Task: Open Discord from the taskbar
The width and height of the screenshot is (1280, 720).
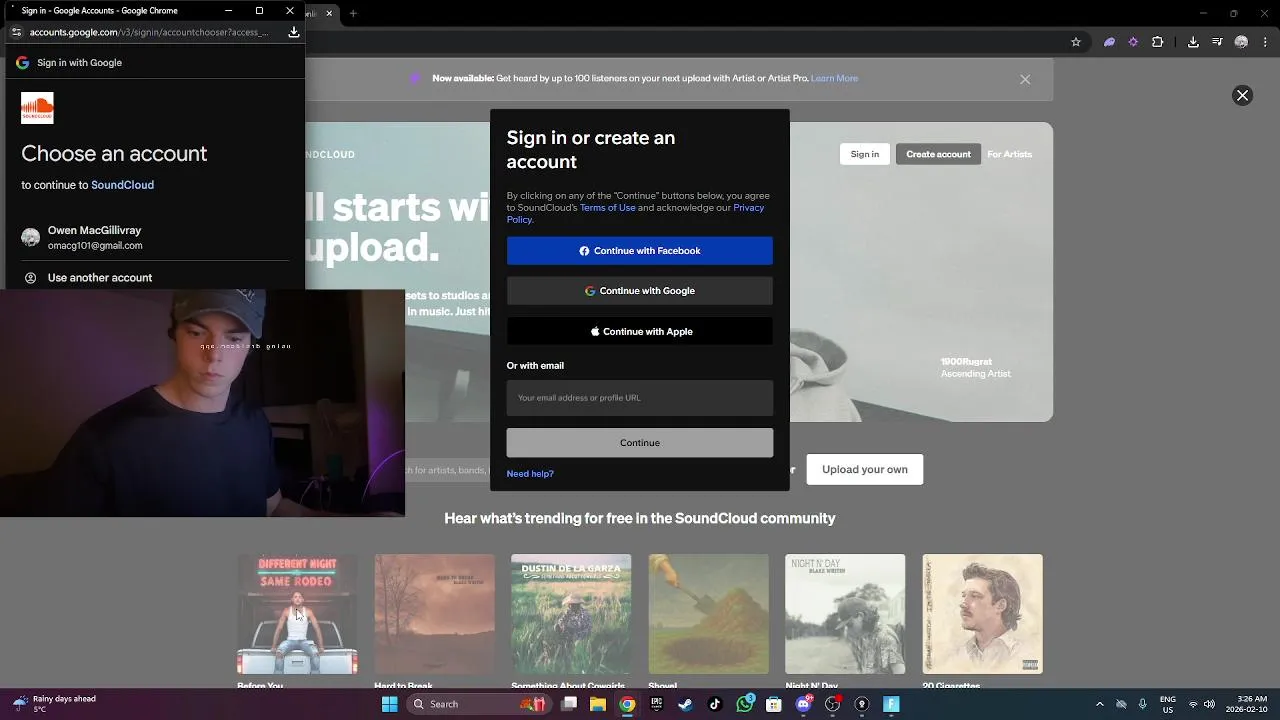Action: 803,704
